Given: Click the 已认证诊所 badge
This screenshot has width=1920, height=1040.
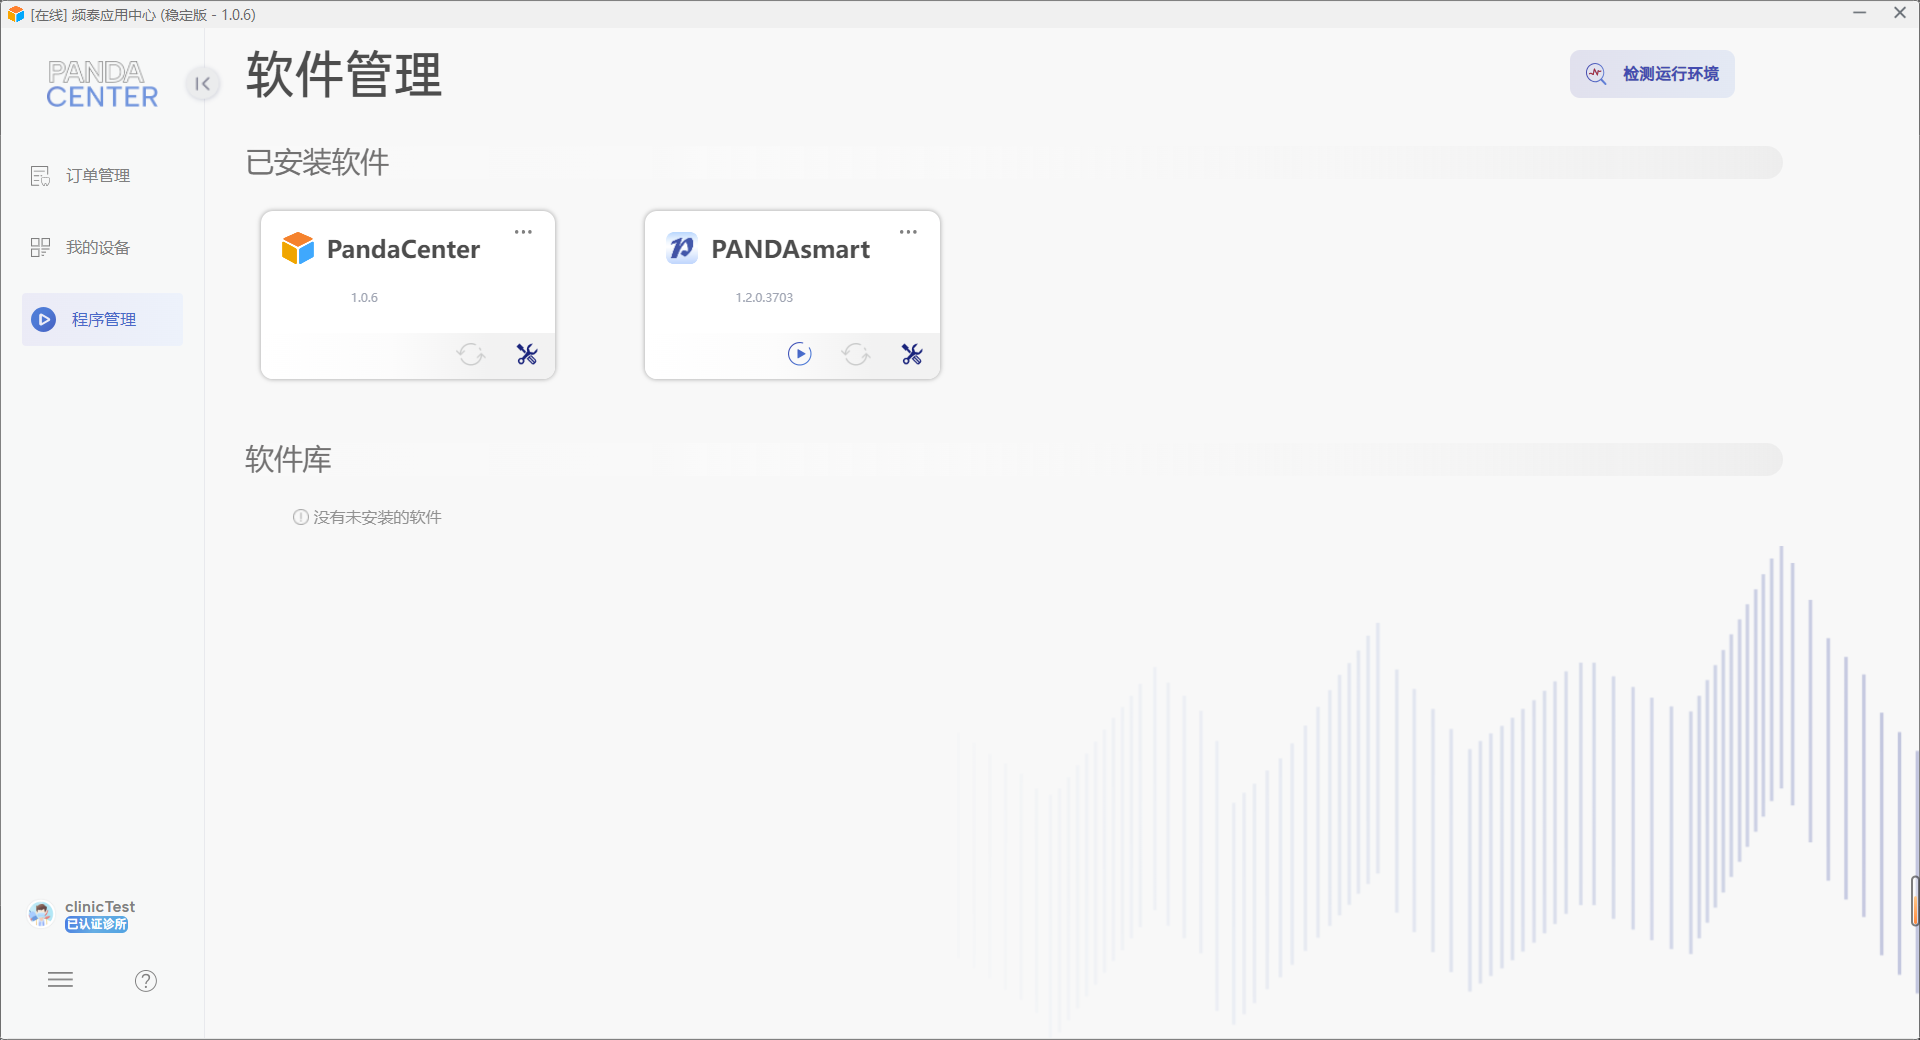Looking at the screenshot, I should [x=97, y=925].
